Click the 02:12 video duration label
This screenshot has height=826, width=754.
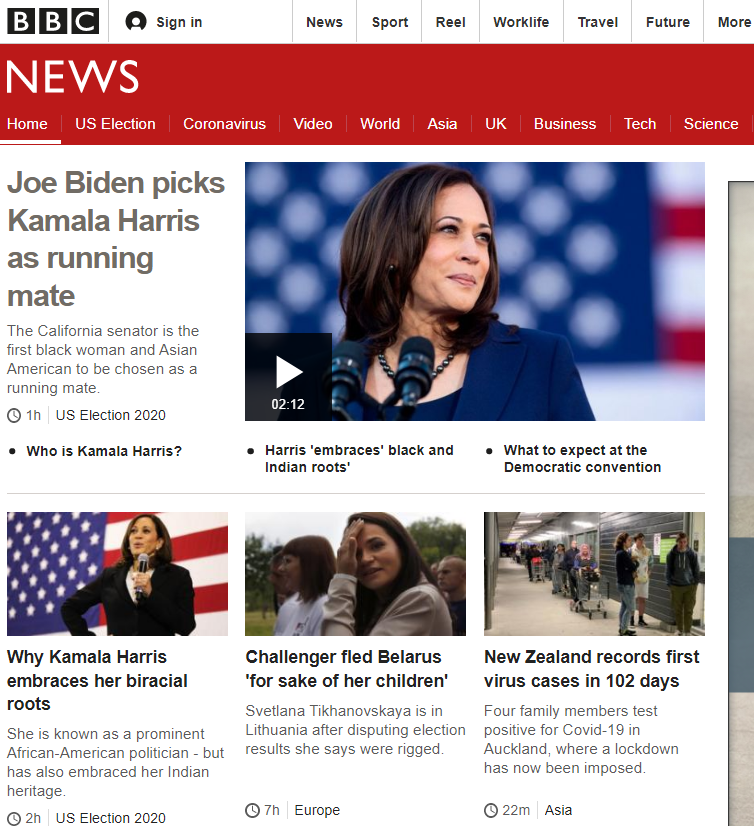coord(288,405)
